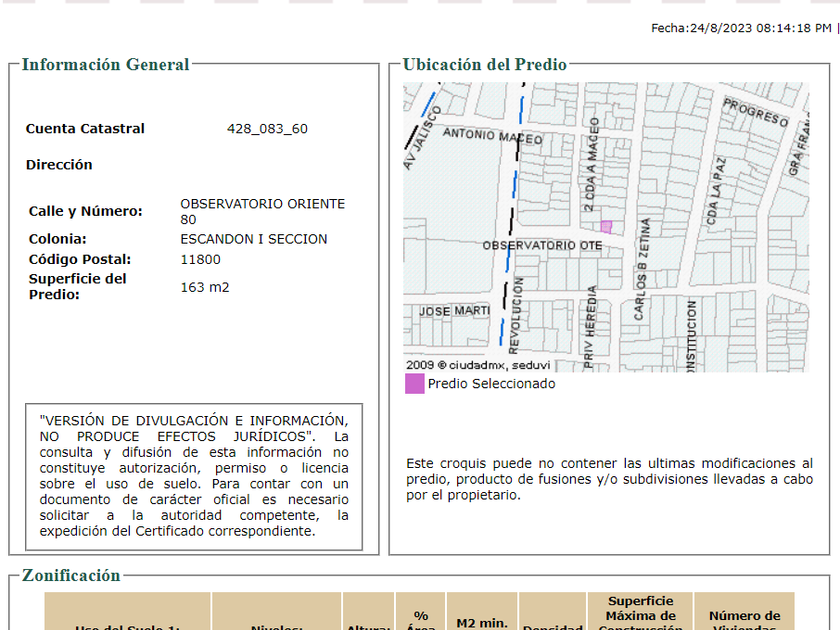This screenshot has width=840, height=630.
Task: Click the Información General section heading
Action: point(106,64)
